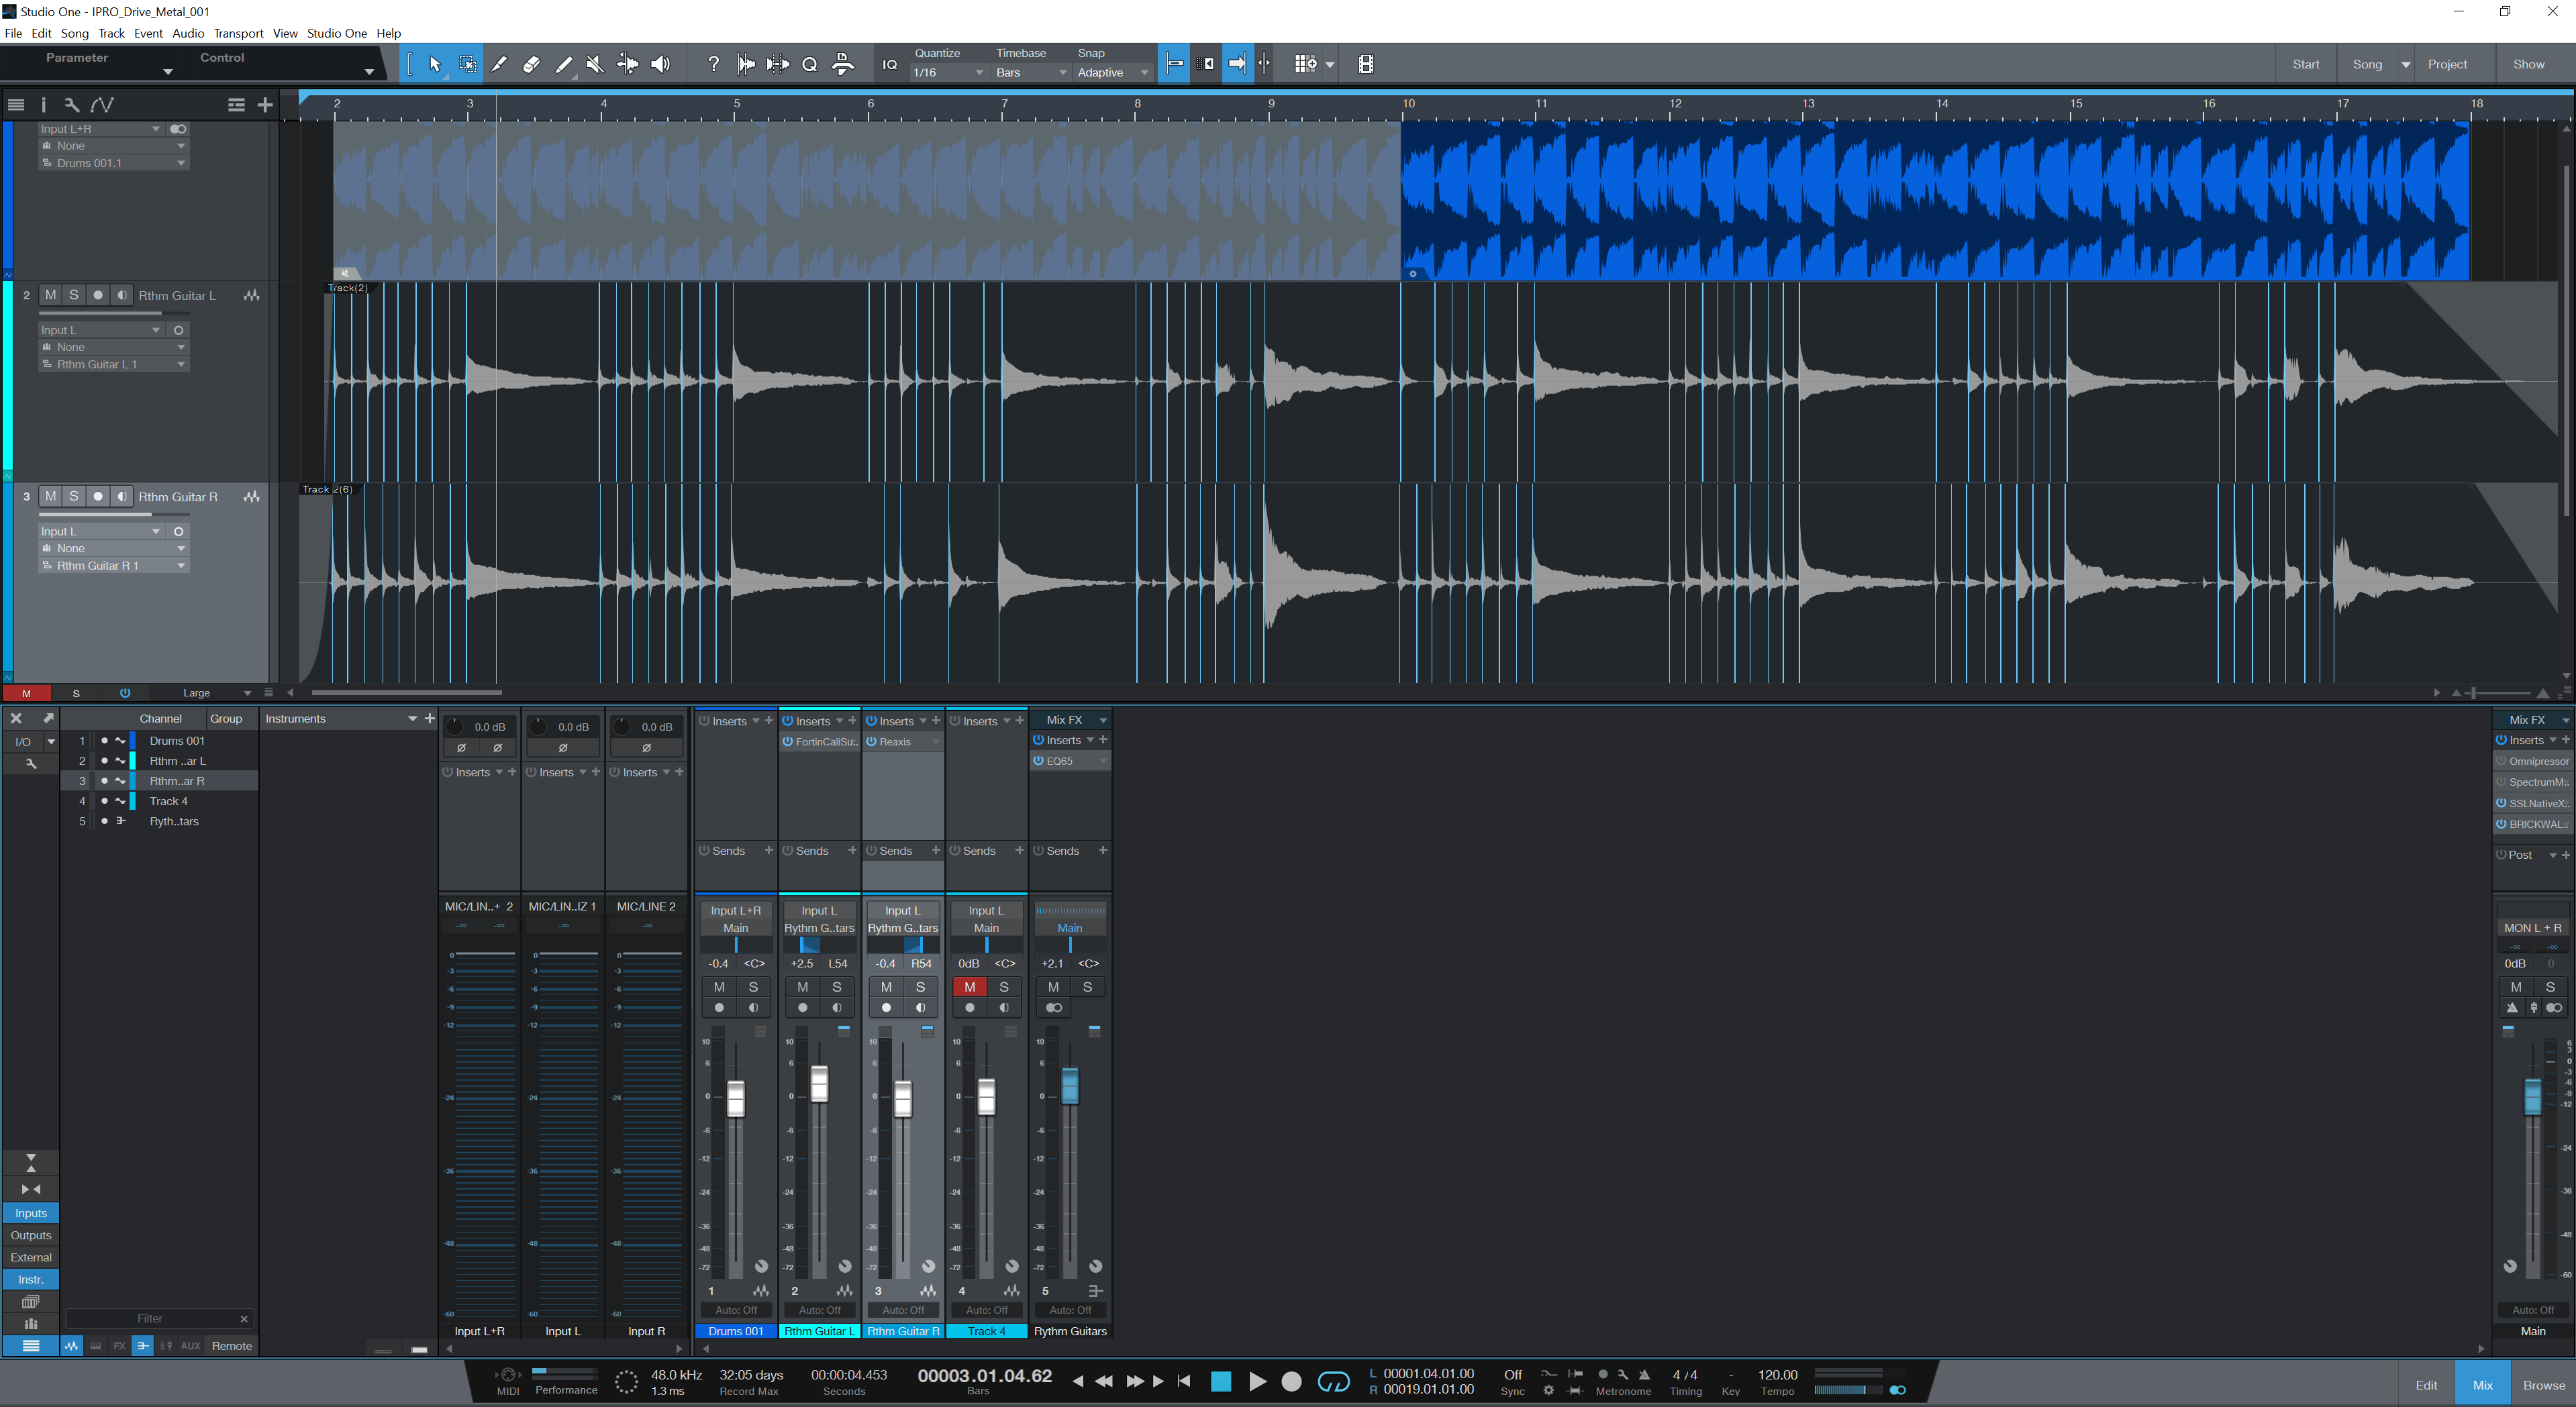Screen dimensions: 2576x1407
Task: Open the Timebase Bars dropdown
Action: click(1030, 73)
